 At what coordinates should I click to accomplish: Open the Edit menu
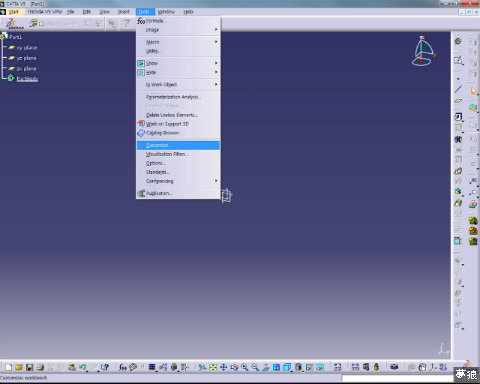[x=87, y=12]
